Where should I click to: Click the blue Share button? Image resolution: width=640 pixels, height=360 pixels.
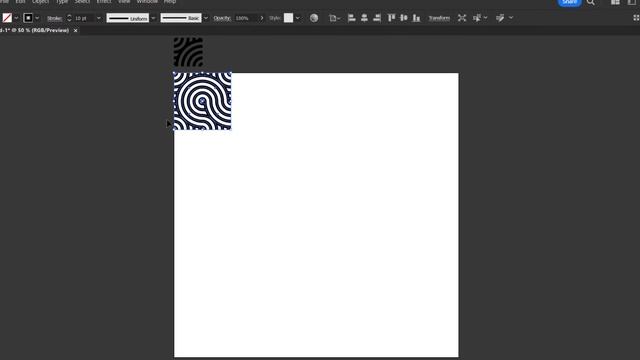[569, 2]
